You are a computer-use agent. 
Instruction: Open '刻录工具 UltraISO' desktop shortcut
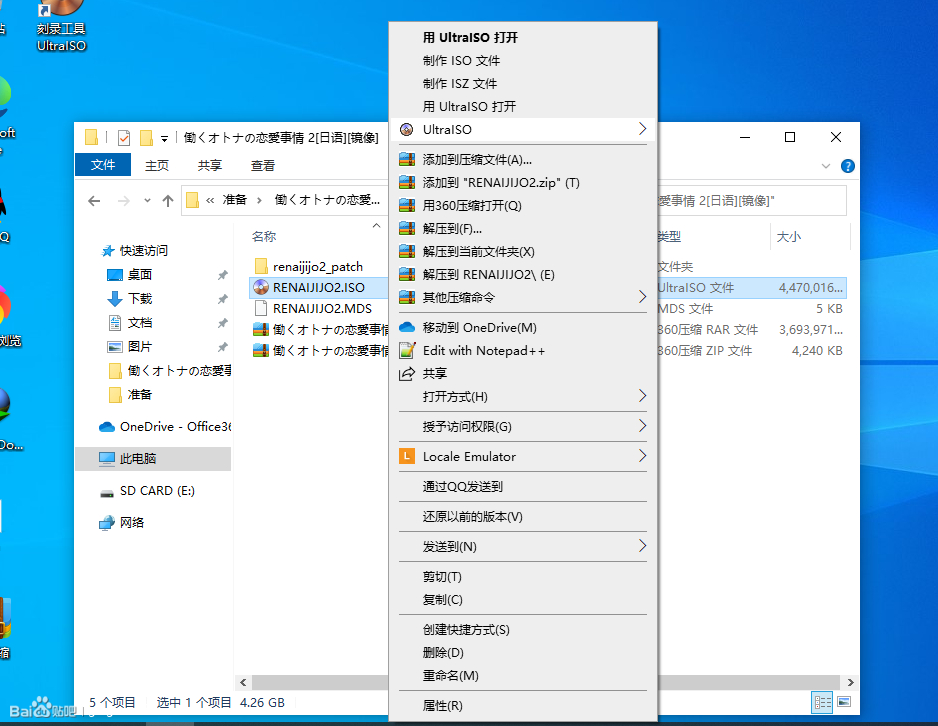point(61,26)
